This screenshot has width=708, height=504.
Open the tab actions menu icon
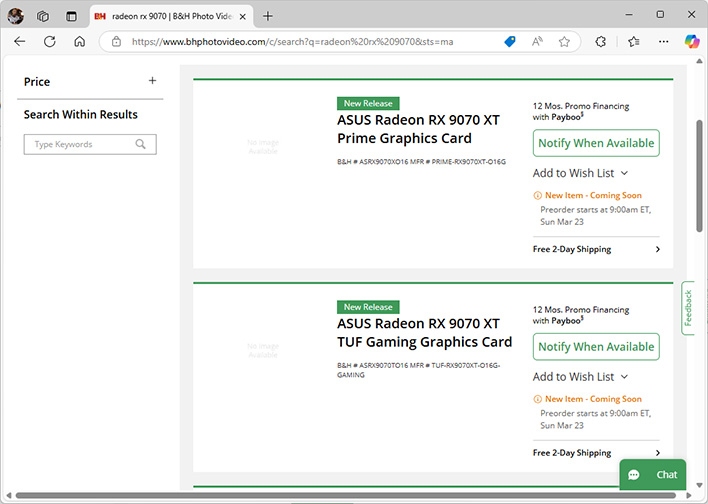pos(71,16)
